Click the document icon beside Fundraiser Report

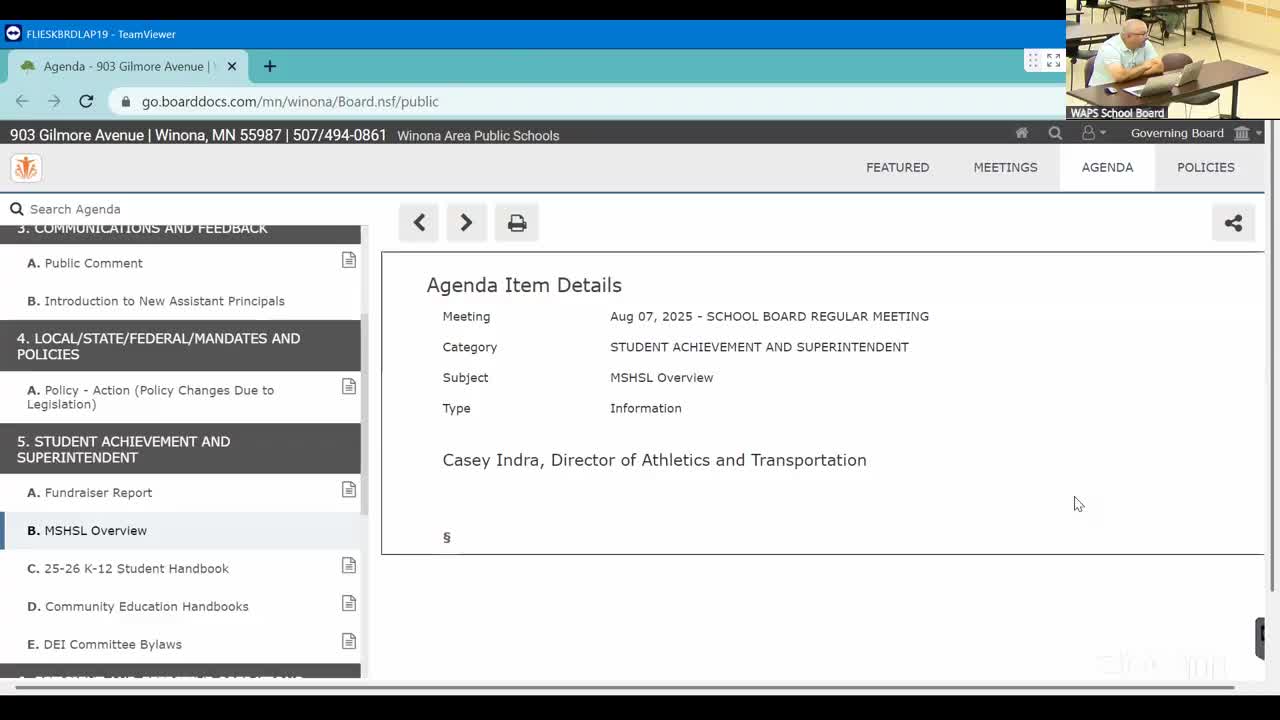(349, 489)
